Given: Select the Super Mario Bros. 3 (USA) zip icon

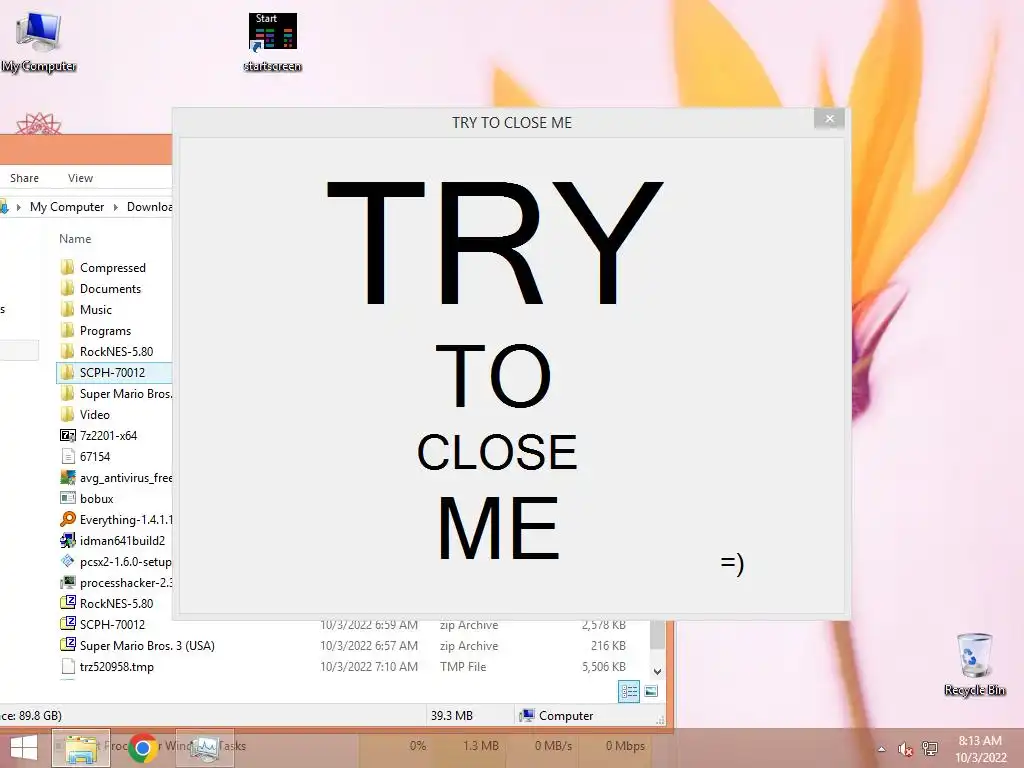Looking at the screenshot, I should tap(67, 645).
